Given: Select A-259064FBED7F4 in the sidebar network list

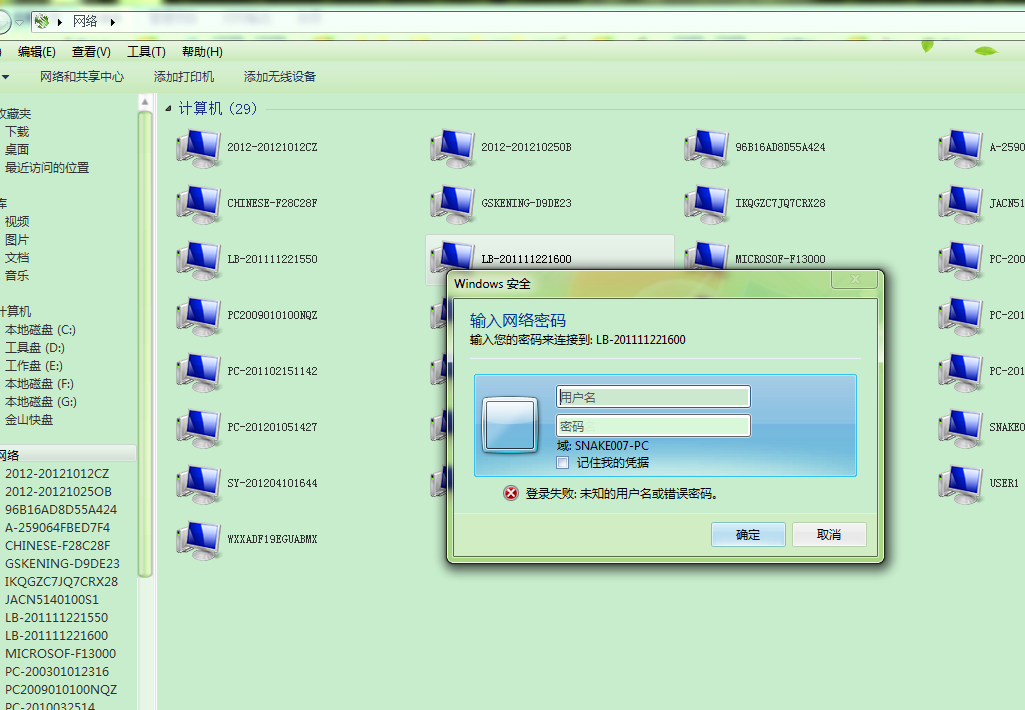Looking at the screenshot, I should coord(58,528).
